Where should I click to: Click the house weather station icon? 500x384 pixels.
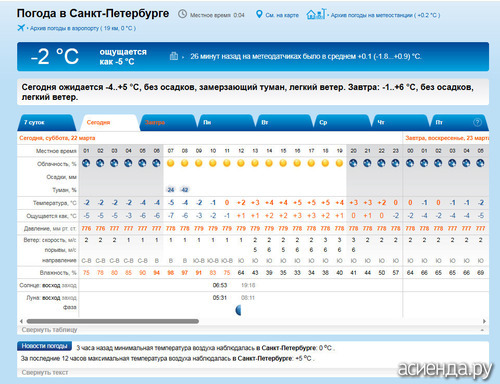pyautogui.click(x=316, y=14)
